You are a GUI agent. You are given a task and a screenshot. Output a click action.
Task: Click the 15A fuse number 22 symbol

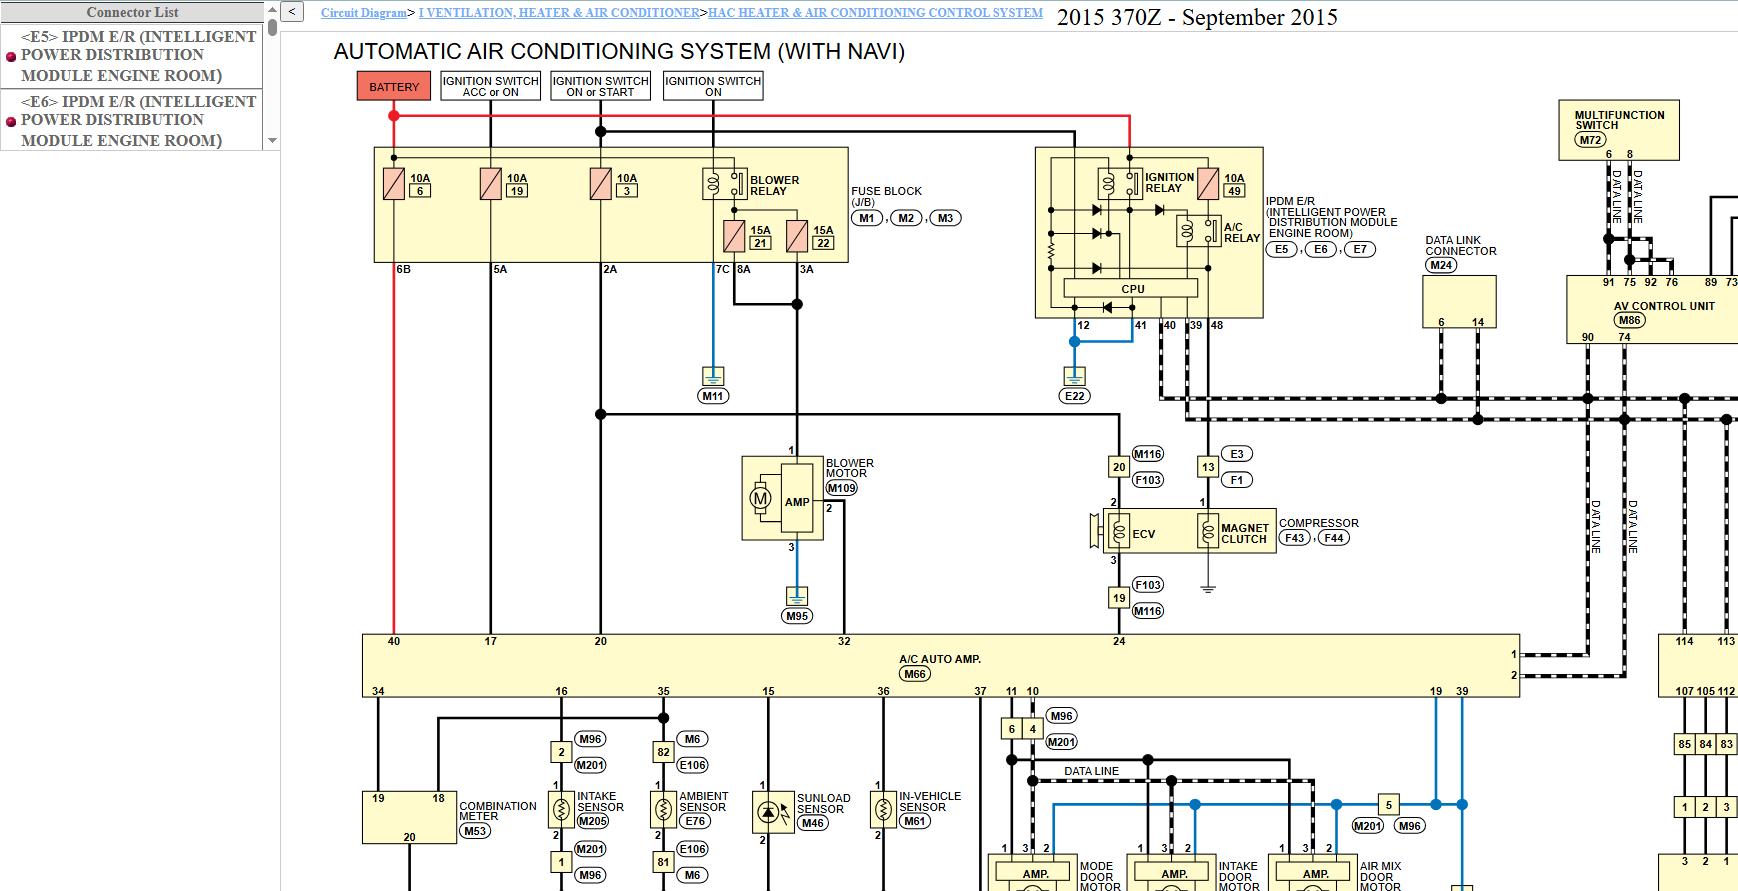pos(796,236)
